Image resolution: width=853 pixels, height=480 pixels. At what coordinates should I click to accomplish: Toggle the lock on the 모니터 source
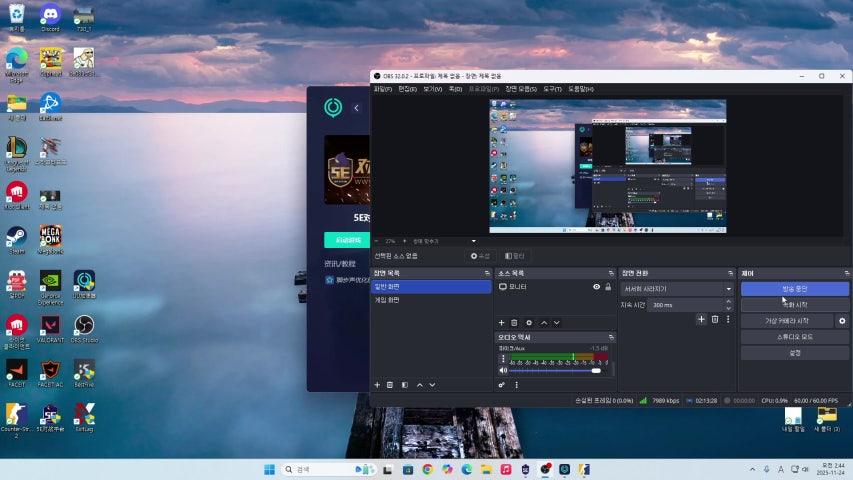tap(608, 287)
